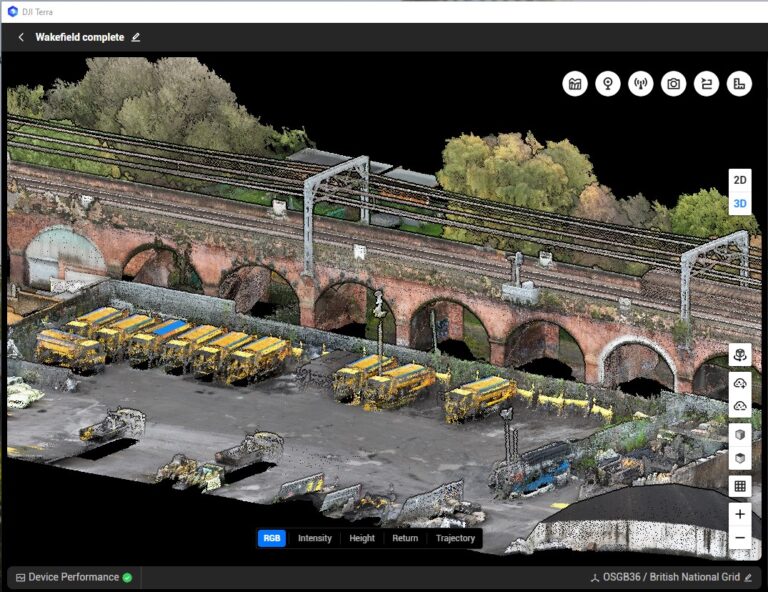
Task: Click the lower point cloud density icon
Action: (x=740, y=405)
